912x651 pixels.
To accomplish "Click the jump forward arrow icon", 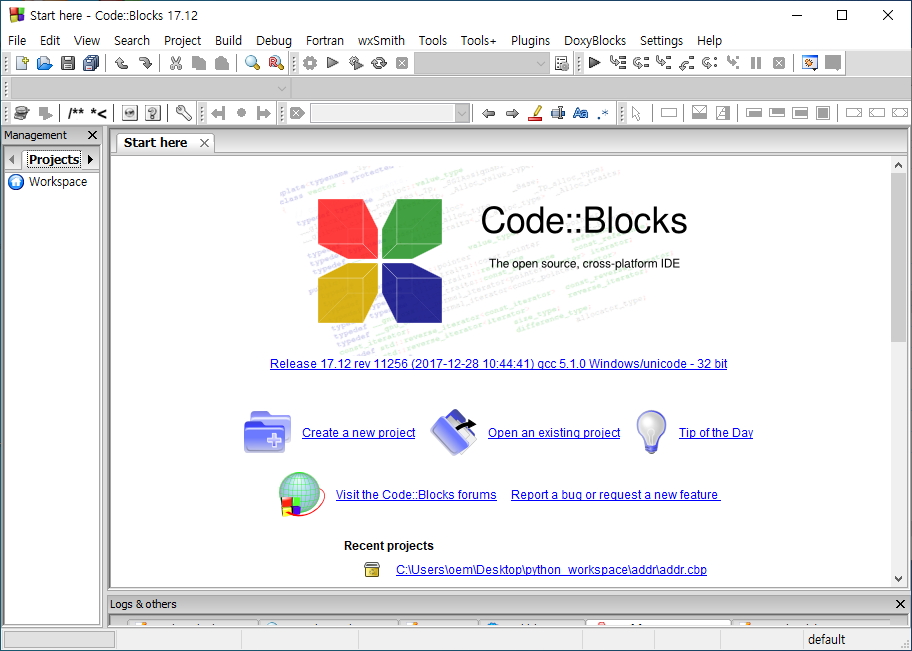I will (263, 113).
